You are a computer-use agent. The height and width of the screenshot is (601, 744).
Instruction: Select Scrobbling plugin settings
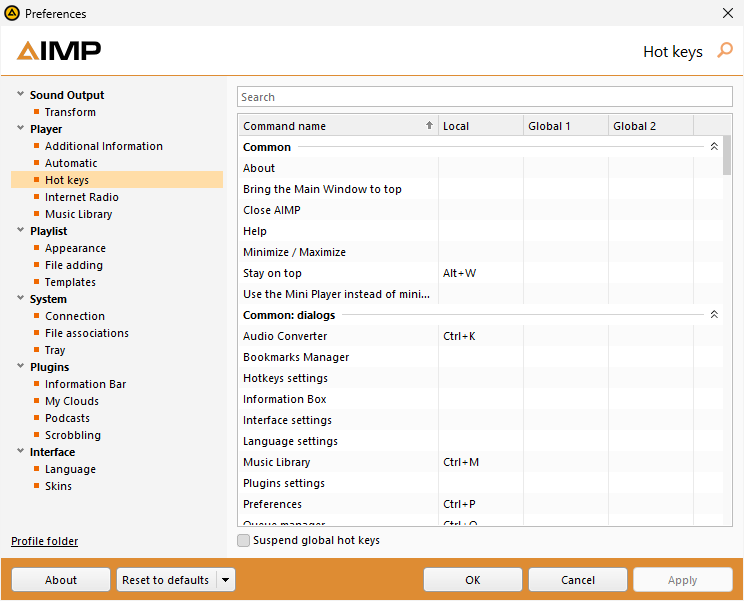pyautogui.click(x=73, y=435)
